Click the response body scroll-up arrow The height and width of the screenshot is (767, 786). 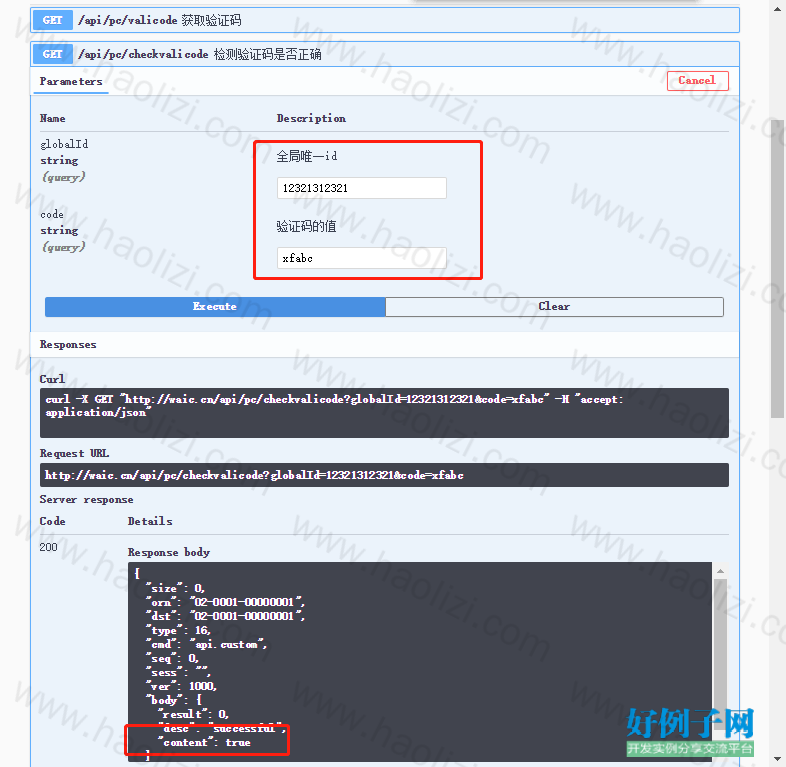720,571
